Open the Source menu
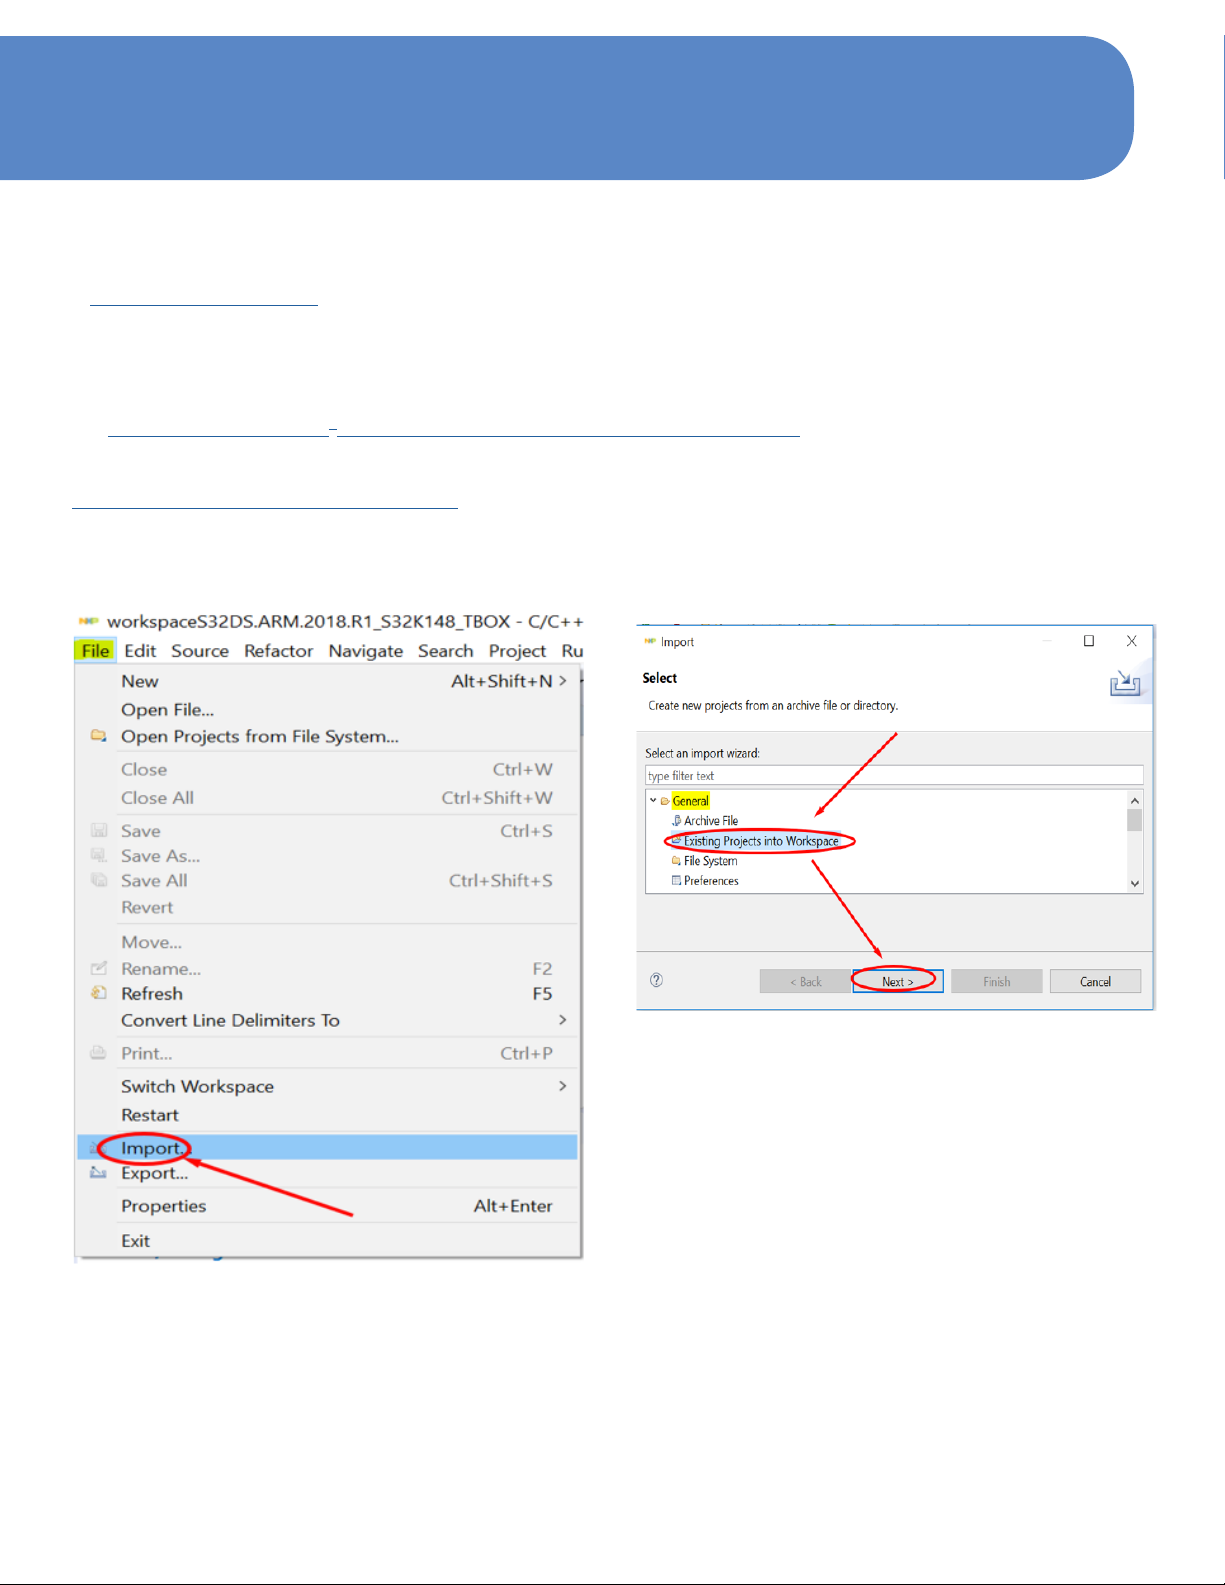The width and height of the screenshot is (1225, 1585). point(200,651)
